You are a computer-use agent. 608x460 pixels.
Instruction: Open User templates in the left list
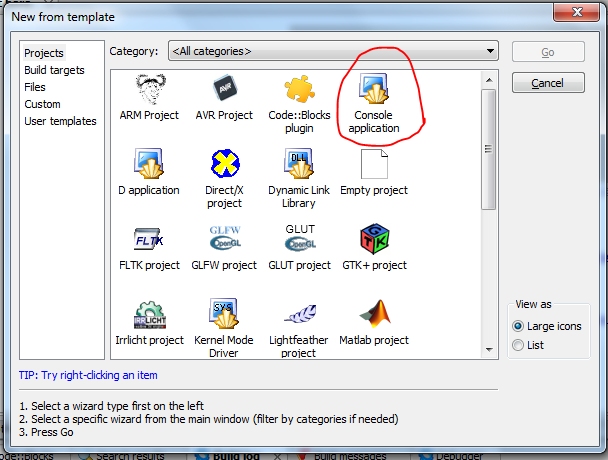60,121
